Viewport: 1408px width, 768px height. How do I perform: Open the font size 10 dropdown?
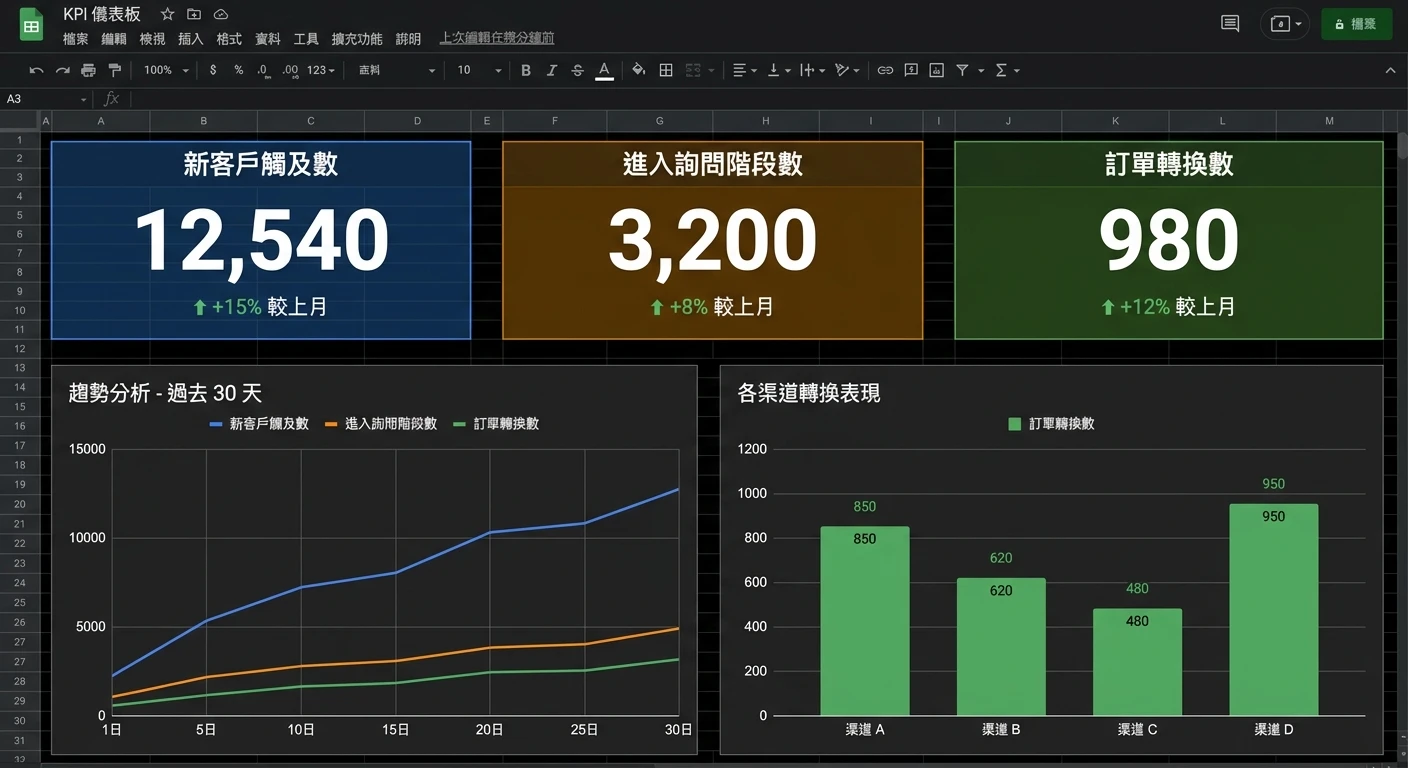(479, 70)
